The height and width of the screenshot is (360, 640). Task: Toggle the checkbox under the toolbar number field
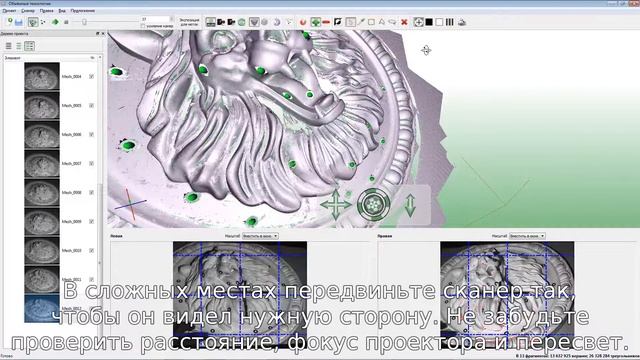[x=143, y=26]
